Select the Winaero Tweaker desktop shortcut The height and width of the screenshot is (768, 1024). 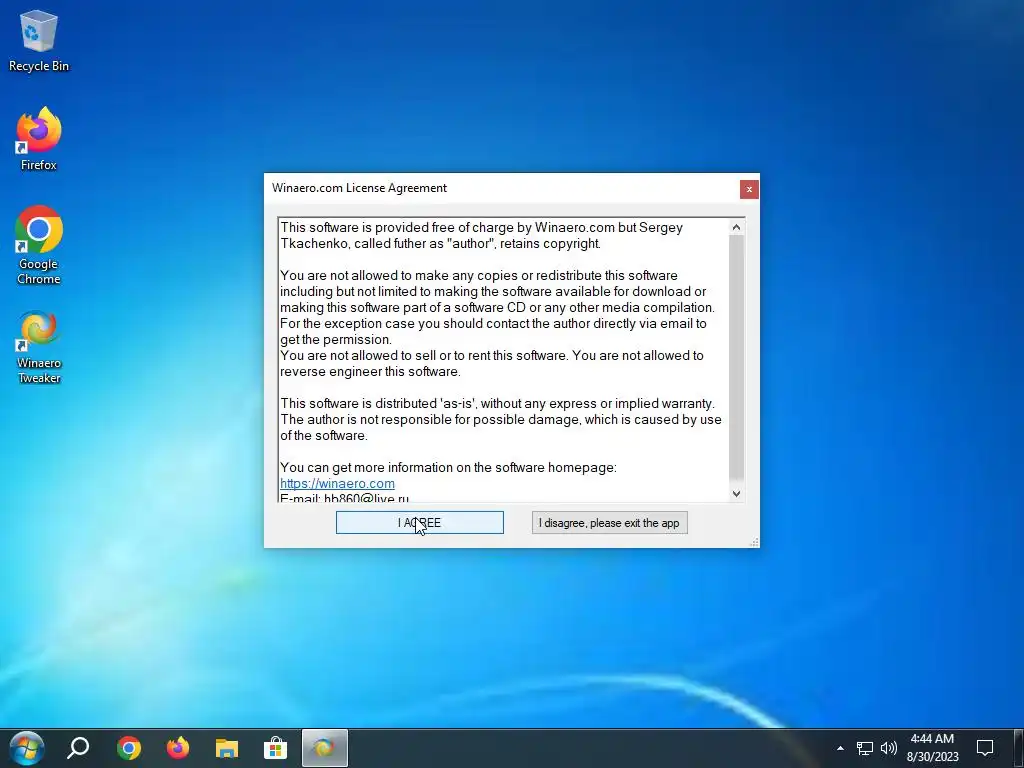[39, 347]
